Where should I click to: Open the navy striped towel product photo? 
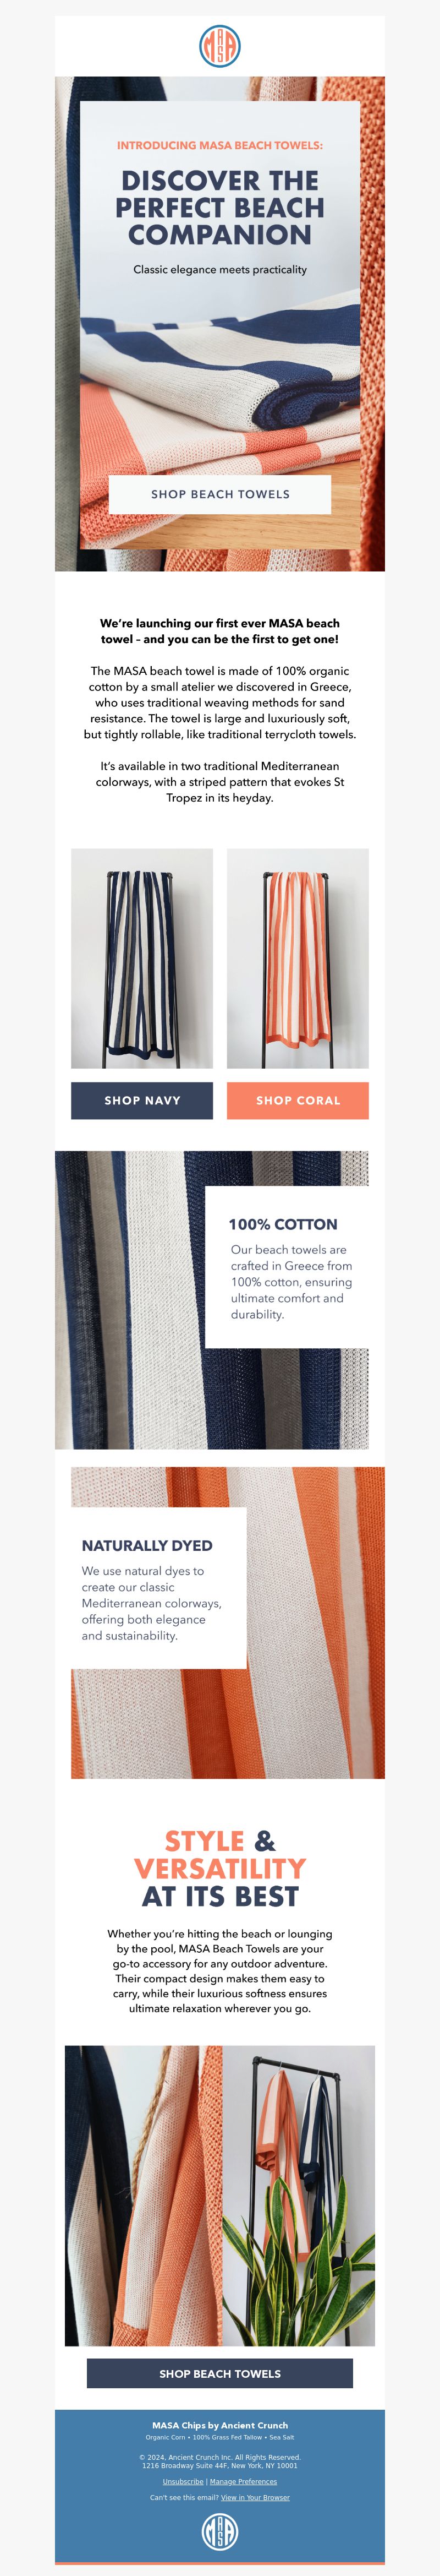[142, 958]
